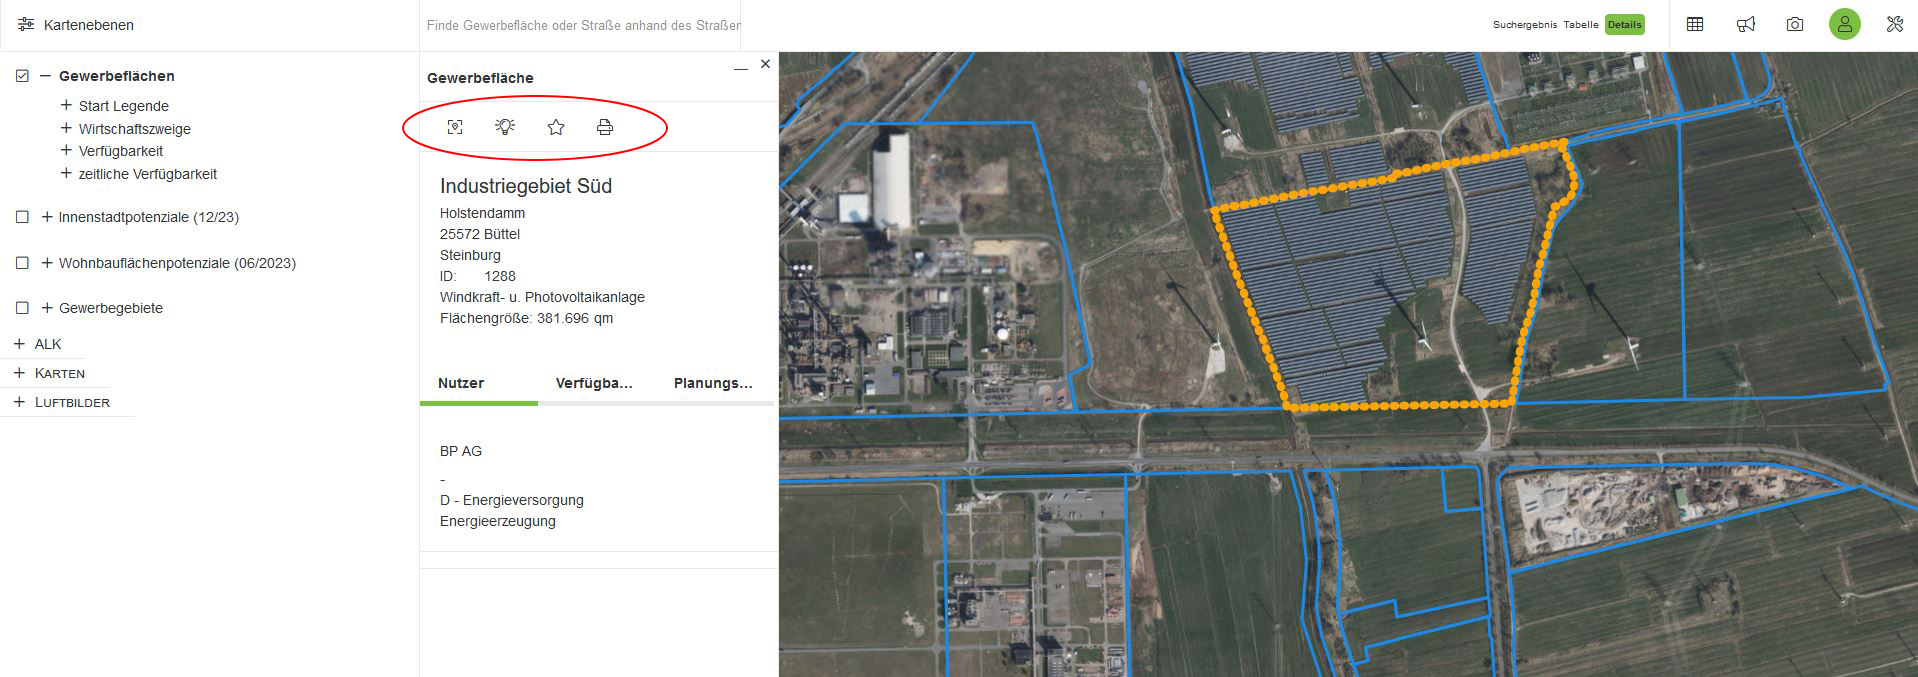Open the table grid icon in top toolbar
This screenshot has width=1918, height=677.
1695,24
